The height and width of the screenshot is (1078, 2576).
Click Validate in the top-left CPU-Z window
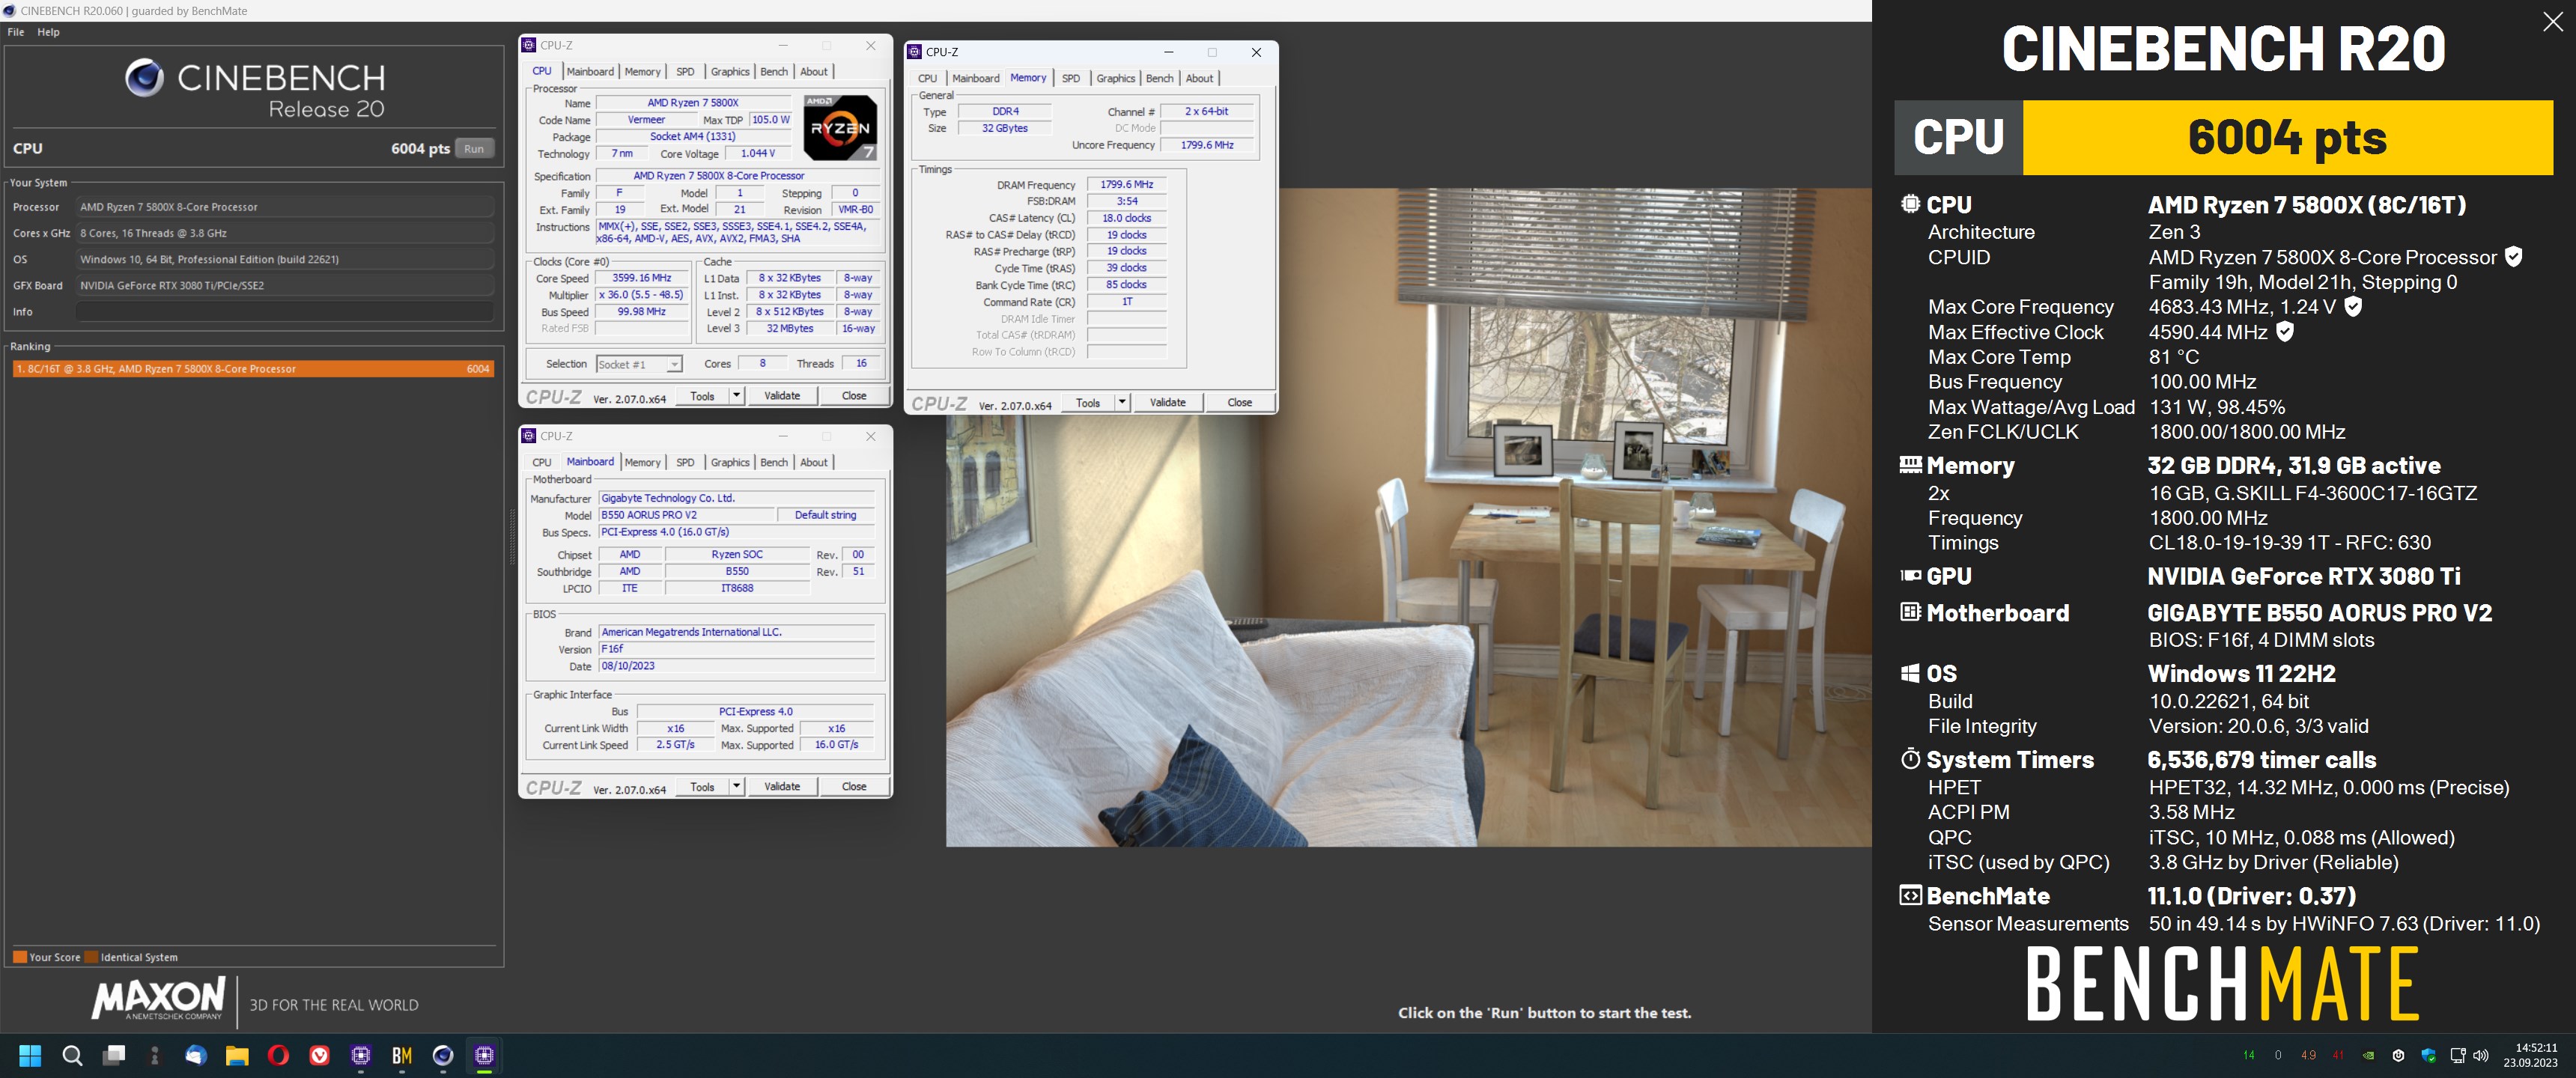click(x=782, y=396)
